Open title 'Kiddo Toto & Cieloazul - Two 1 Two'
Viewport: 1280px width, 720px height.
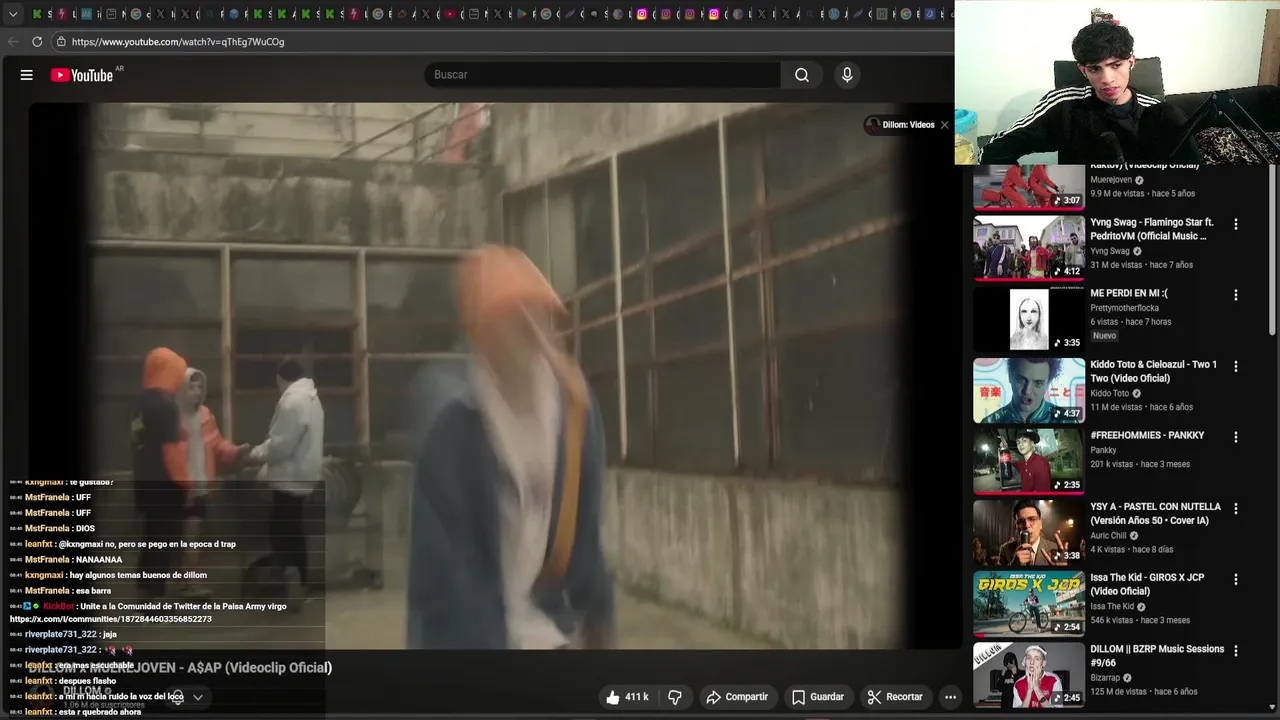pos(1153,371)
